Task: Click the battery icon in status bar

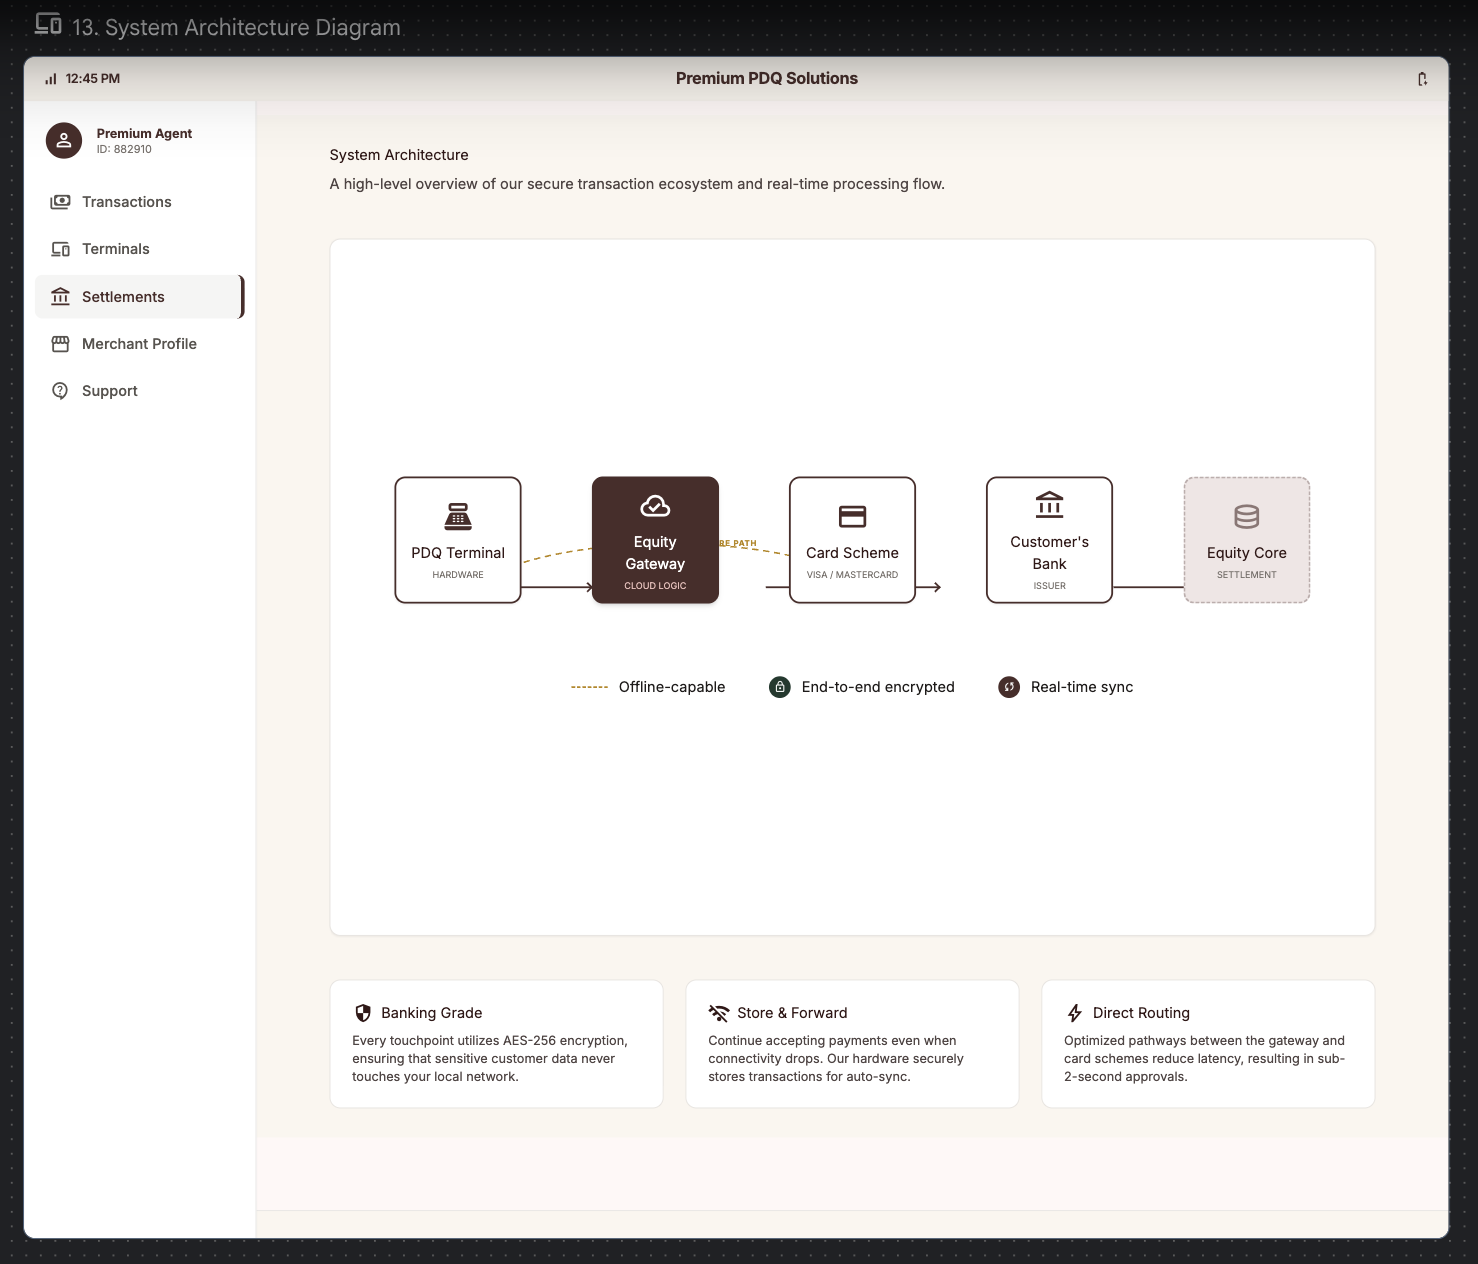Action: (1422, 79)
